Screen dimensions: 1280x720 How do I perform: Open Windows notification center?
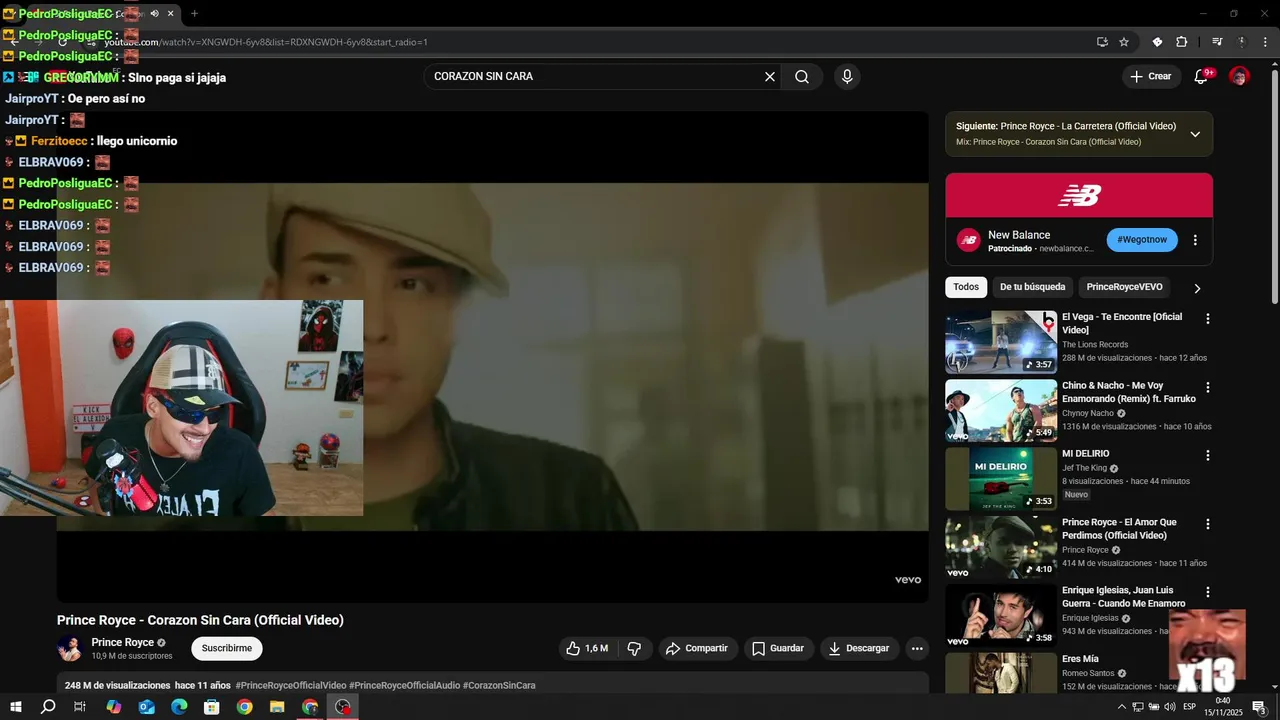1260,707
